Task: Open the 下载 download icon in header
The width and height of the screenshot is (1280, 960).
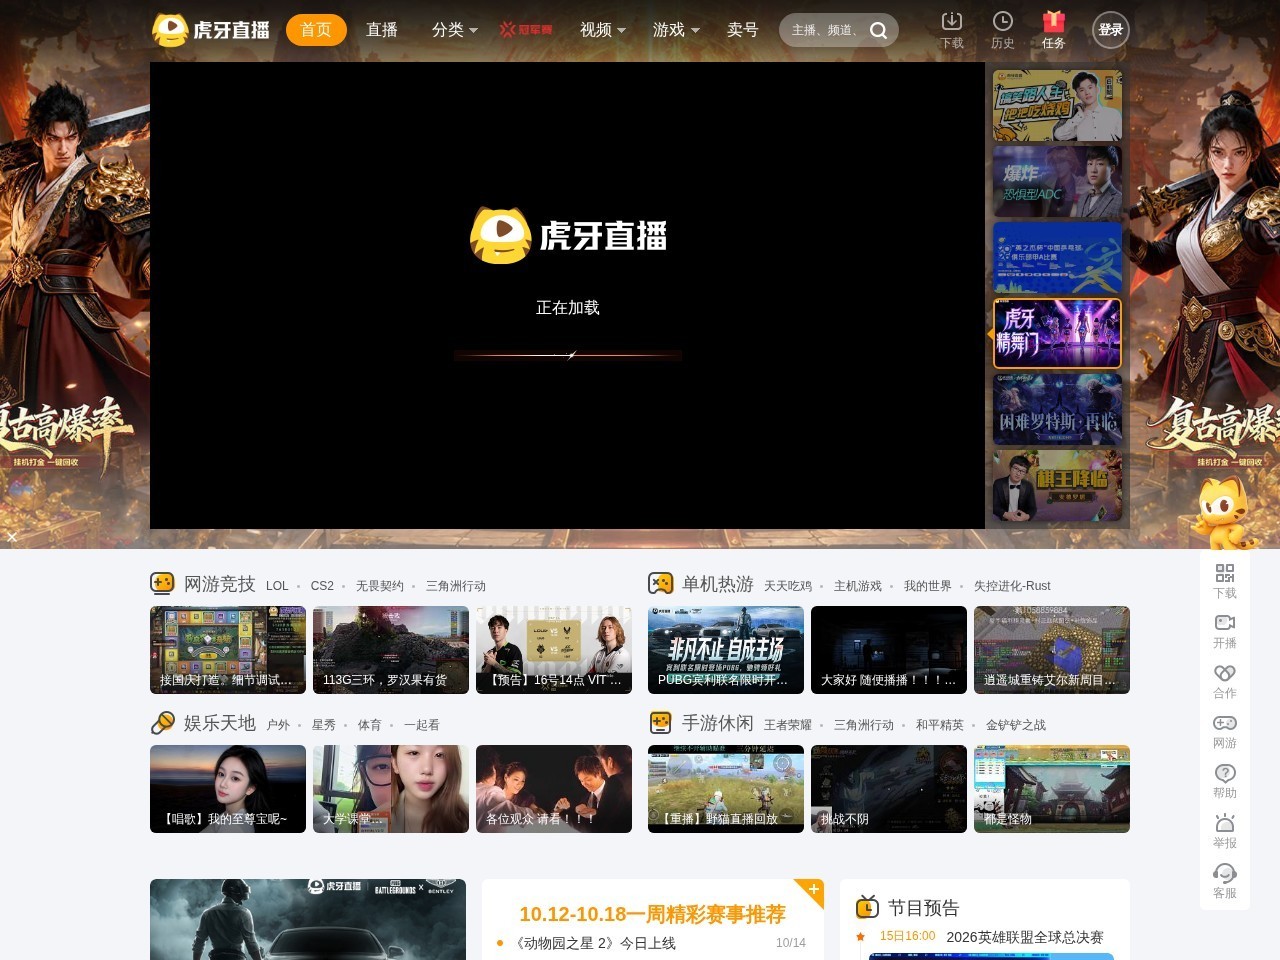Action: [952, 30]
